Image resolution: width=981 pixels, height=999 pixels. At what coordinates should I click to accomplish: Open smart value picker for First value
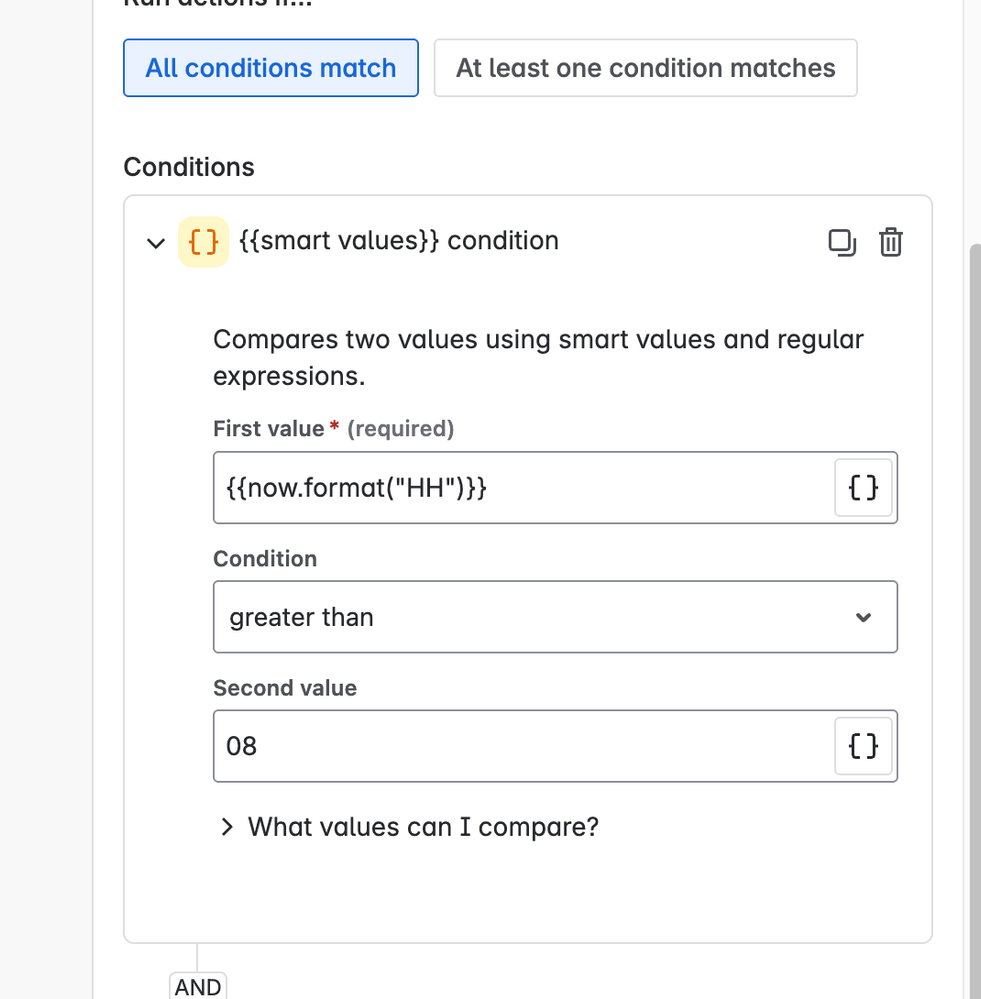pos(863,488)
